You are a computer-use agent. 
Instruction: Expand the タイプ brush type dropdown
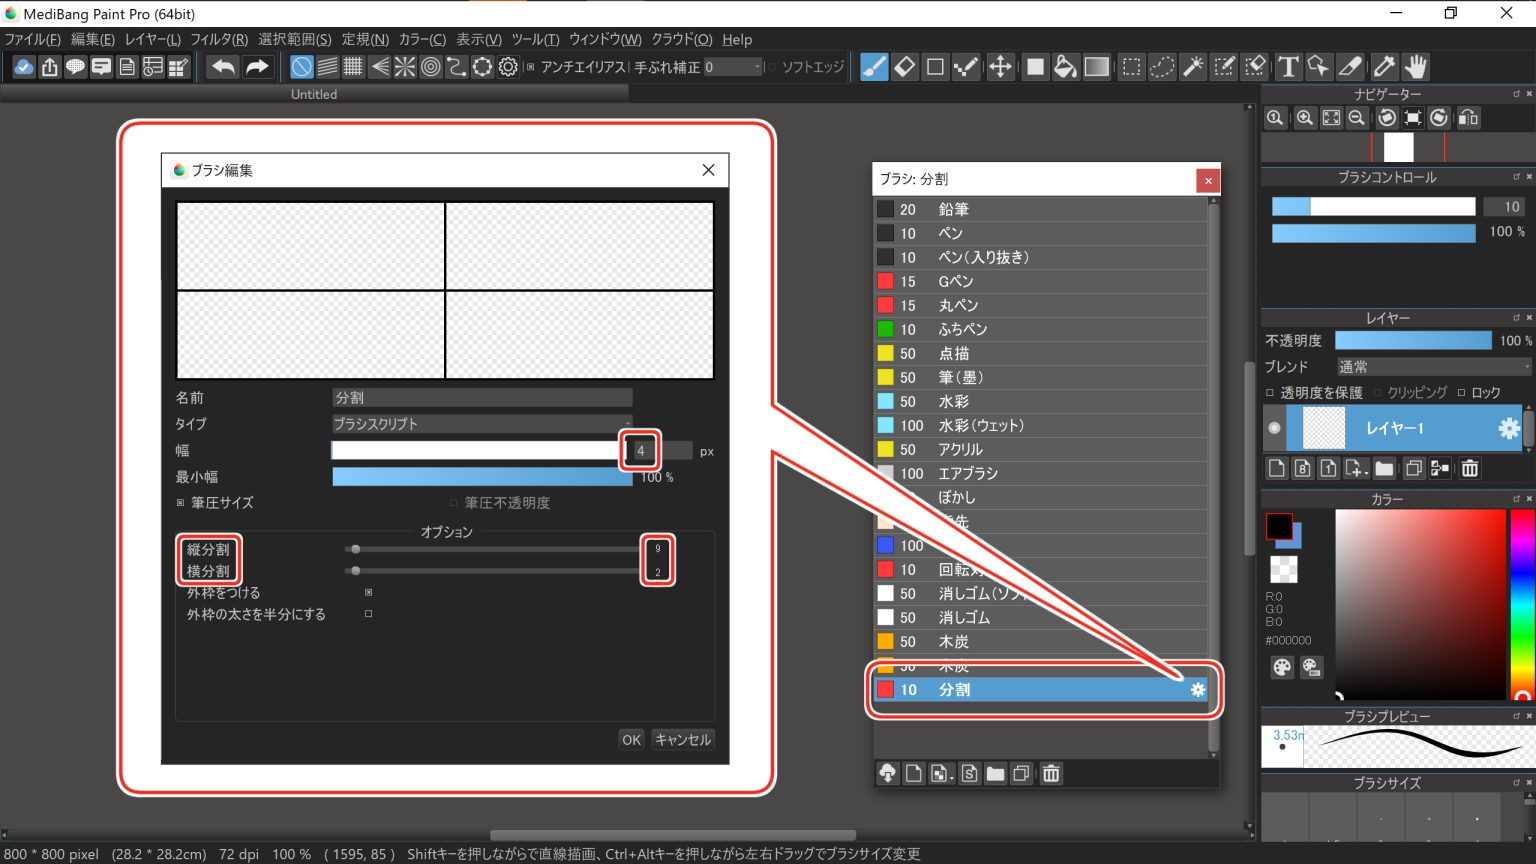[482, 424]
